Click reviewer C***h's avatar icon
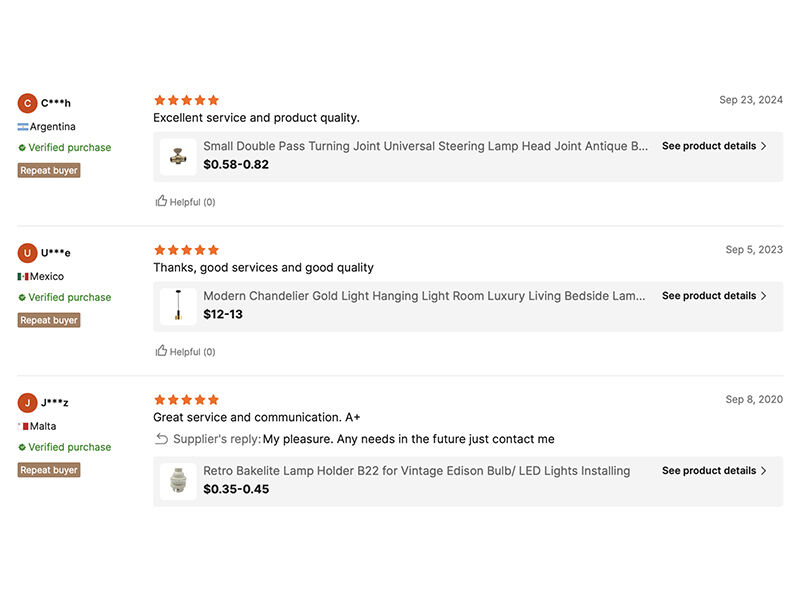The image size is (800, 600). (x=27, y=103)
